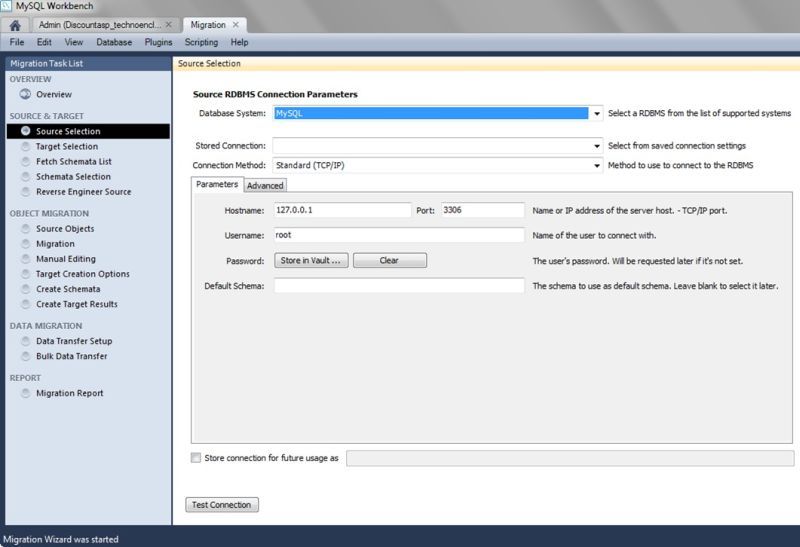
Task: Open the Scripting menu
Action: (x=201, y=42)
